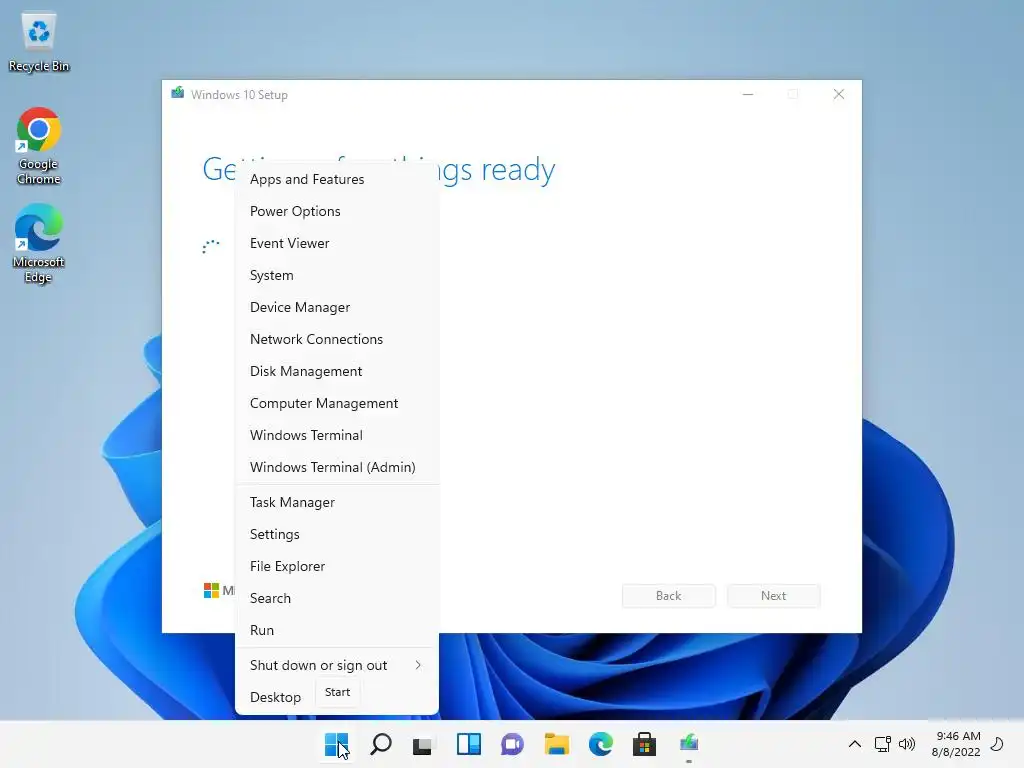Select Microsoft Edge desktop shortcut

coord(39,244)
